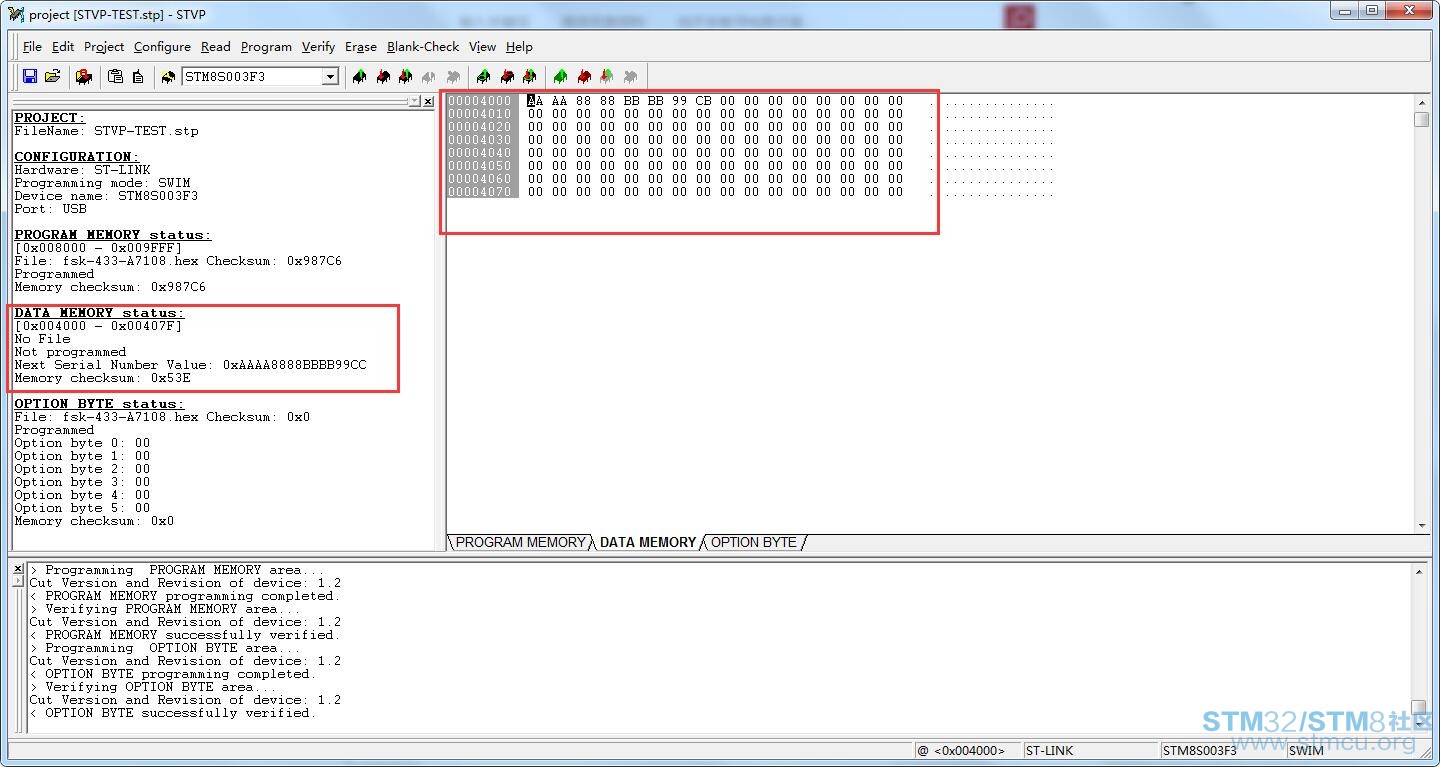Click the CB byte in row 00004000
1440x767 pixels.
click(x=703, y=101)
